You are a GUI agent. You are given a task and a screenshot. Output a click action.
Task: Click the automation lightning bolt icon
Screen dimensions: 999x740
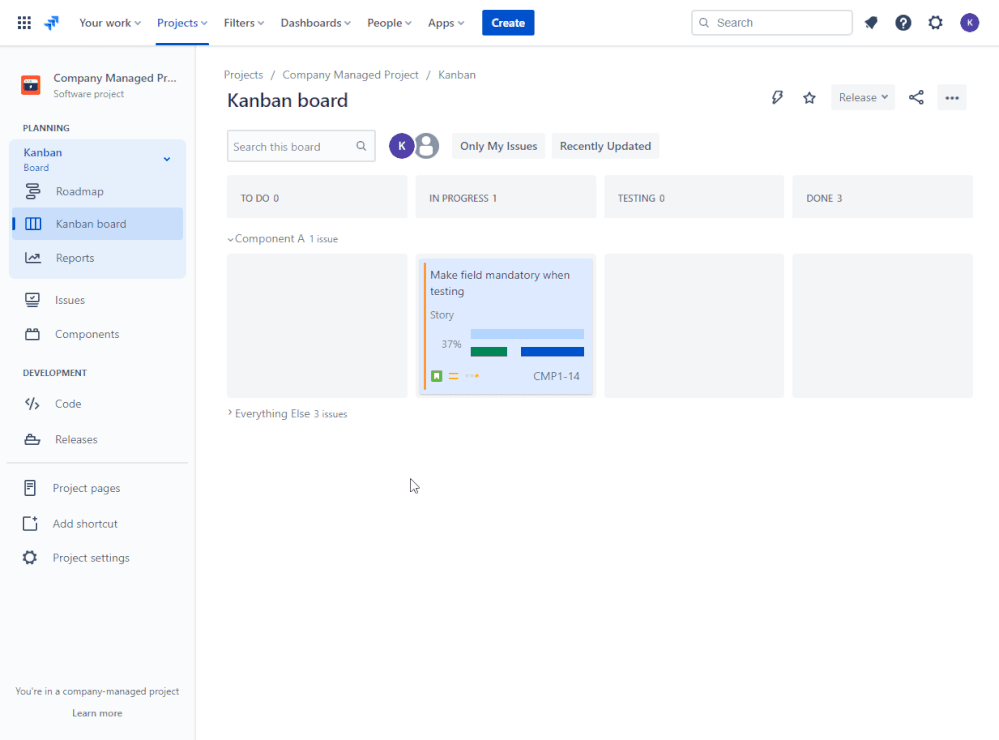[777, 98]
